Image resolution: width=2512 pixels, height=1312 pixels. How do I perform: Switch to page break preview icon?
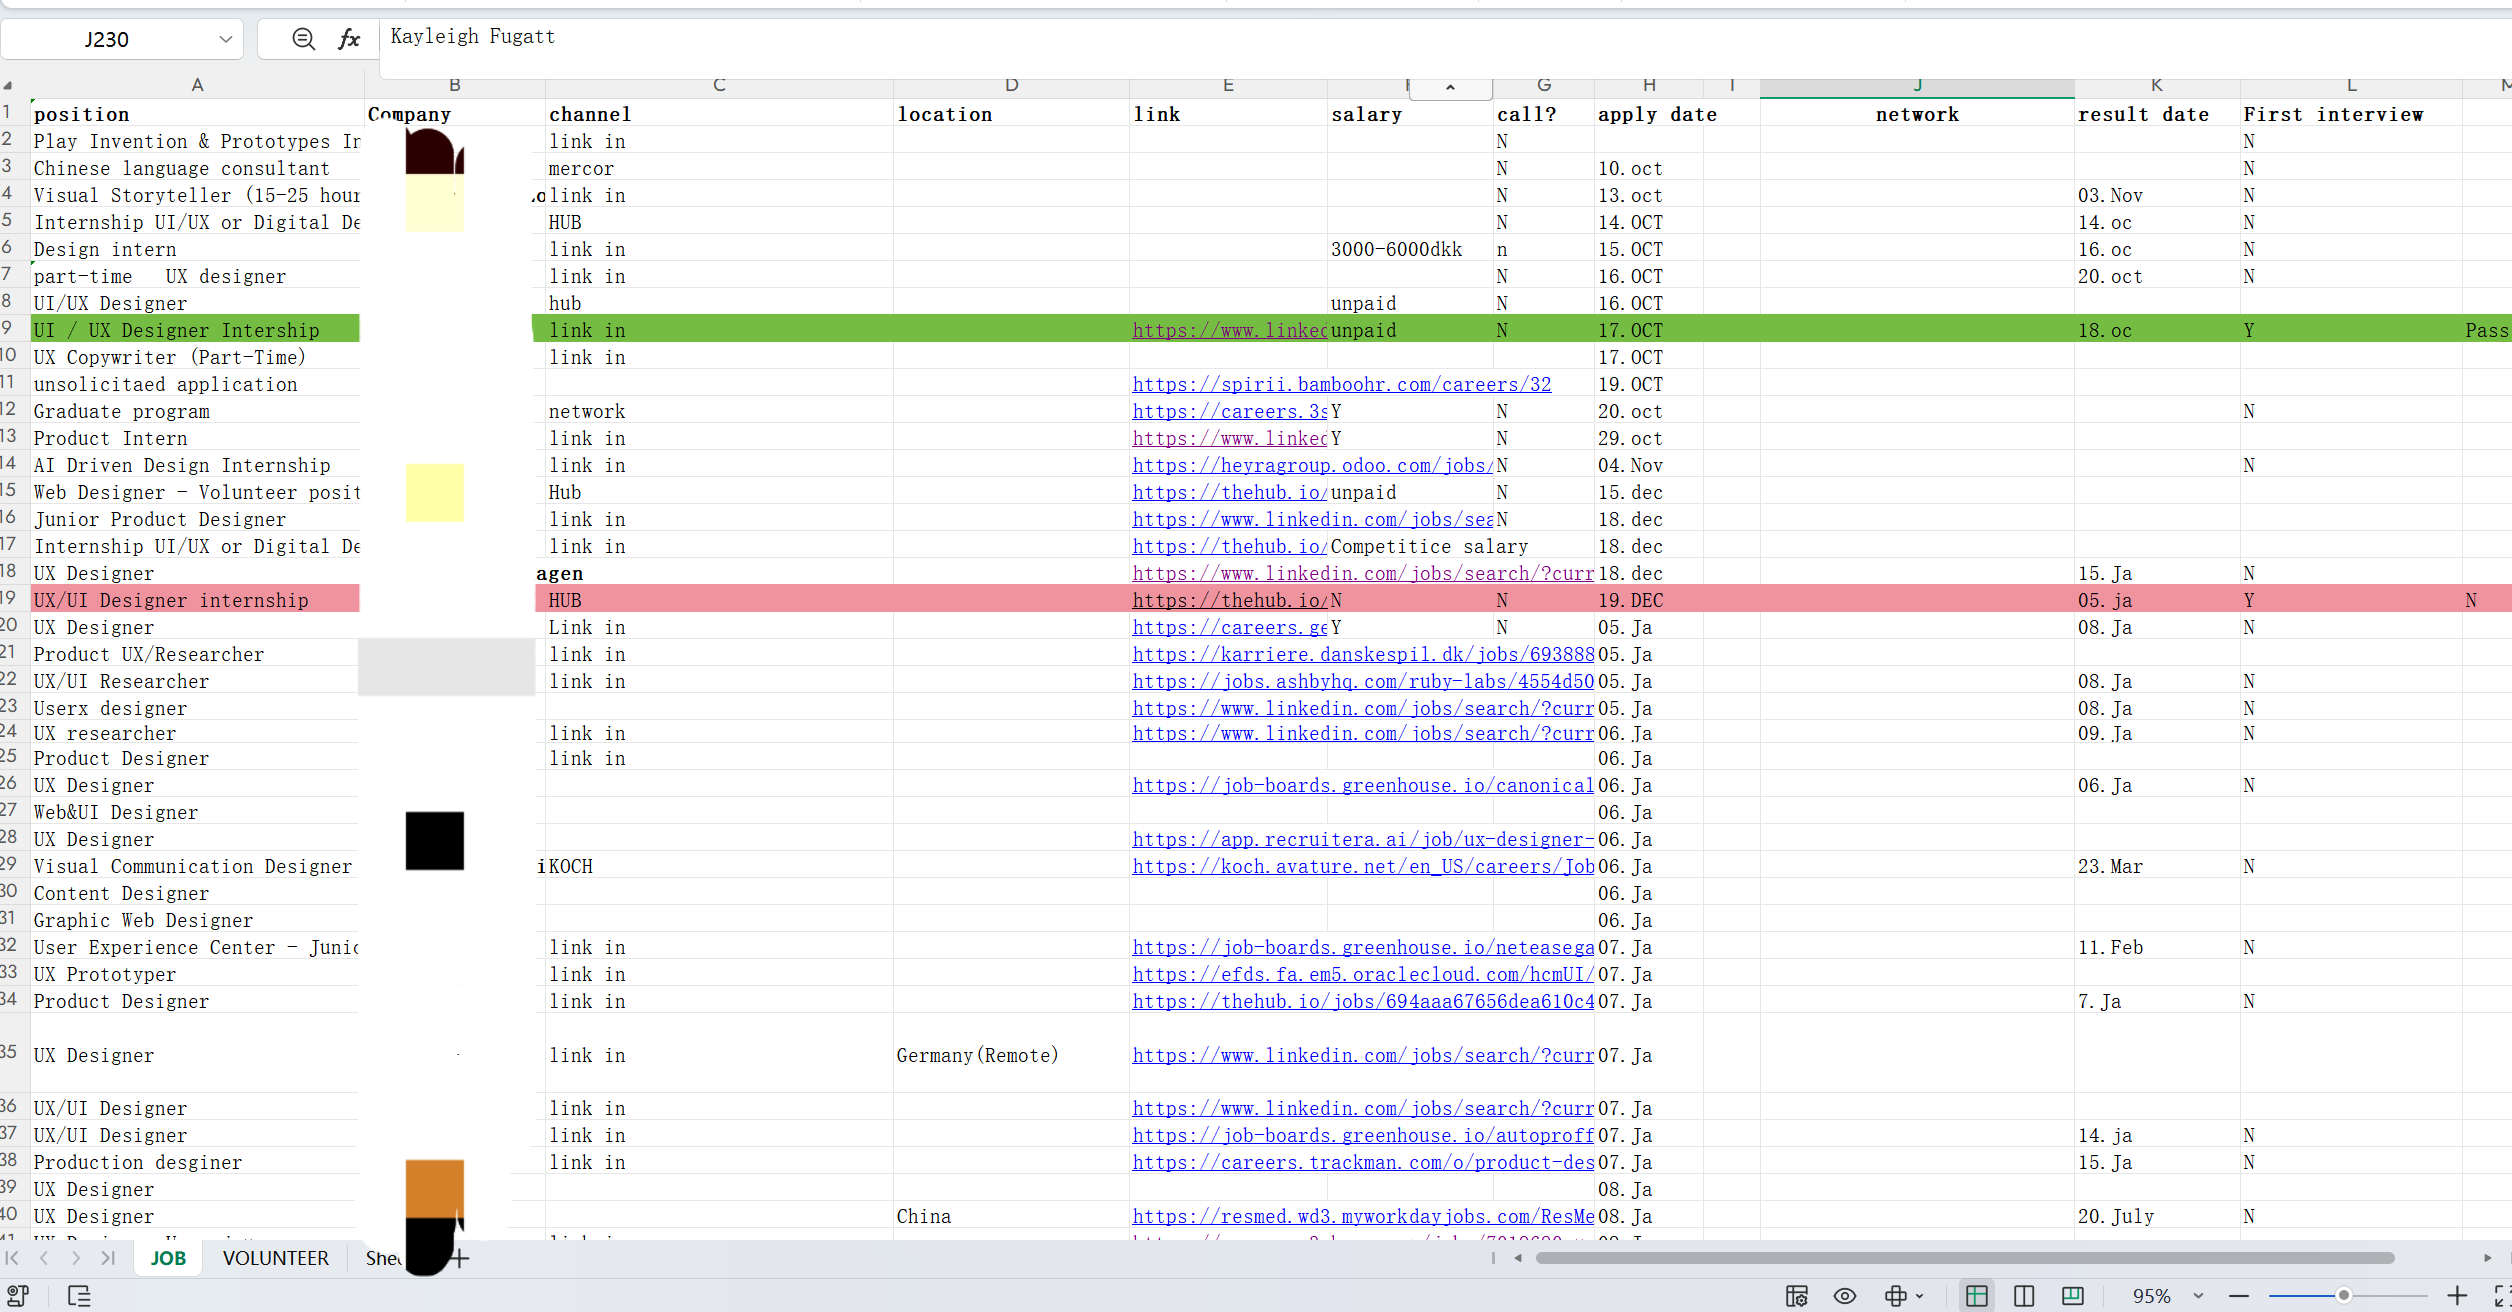point(2024,1296)
